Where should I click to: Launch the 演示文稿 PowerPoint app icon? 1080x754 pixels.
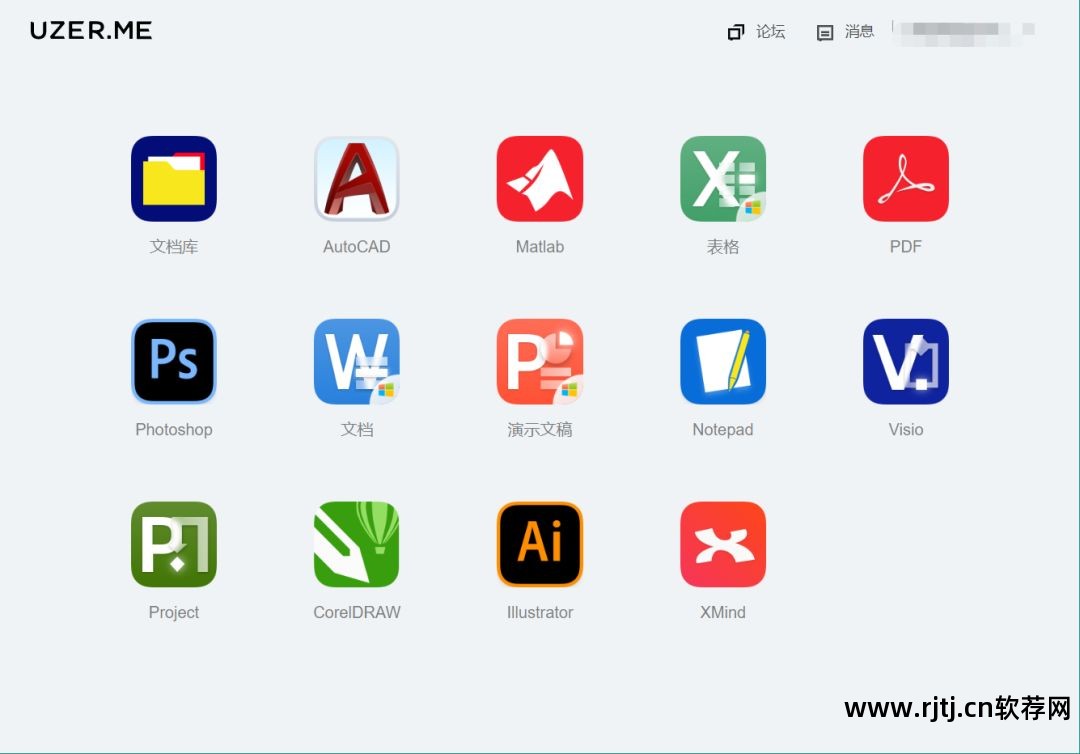click(540, 362)
